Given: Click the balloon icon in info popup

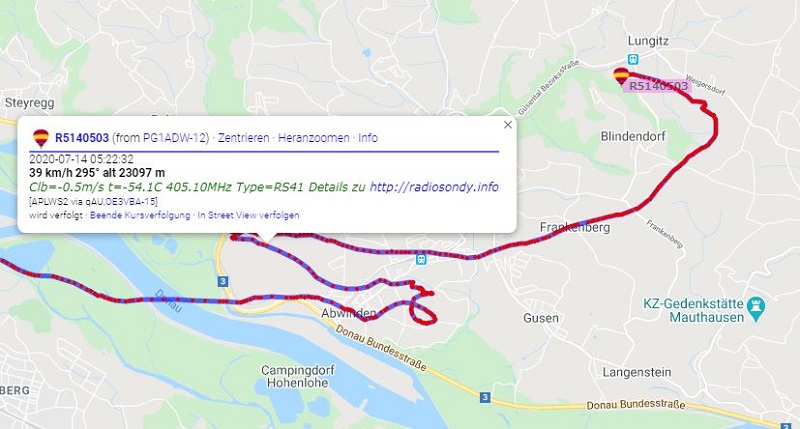Looking at the screenshot, I should point(41,138).
